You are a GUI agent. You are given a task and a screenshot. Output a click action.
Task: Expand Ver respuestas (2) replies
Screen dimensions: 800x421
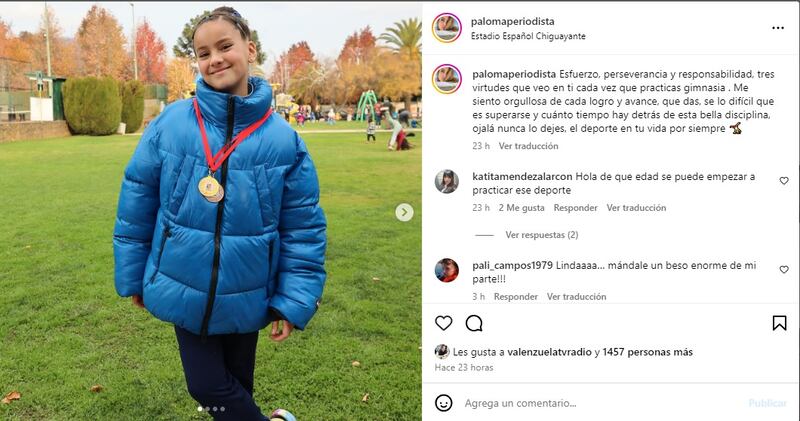point(541,235)
